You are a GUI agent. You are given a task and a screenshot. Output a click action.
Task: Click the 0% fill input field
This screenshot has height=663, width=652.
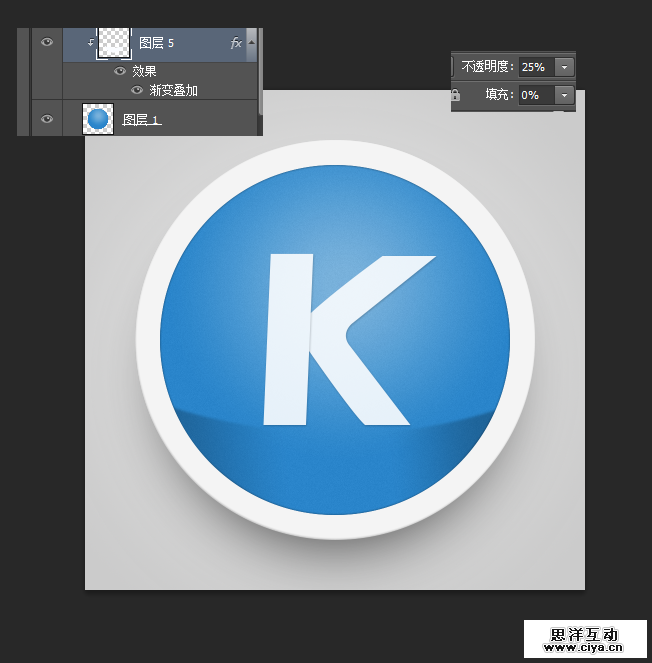point(534,95)
